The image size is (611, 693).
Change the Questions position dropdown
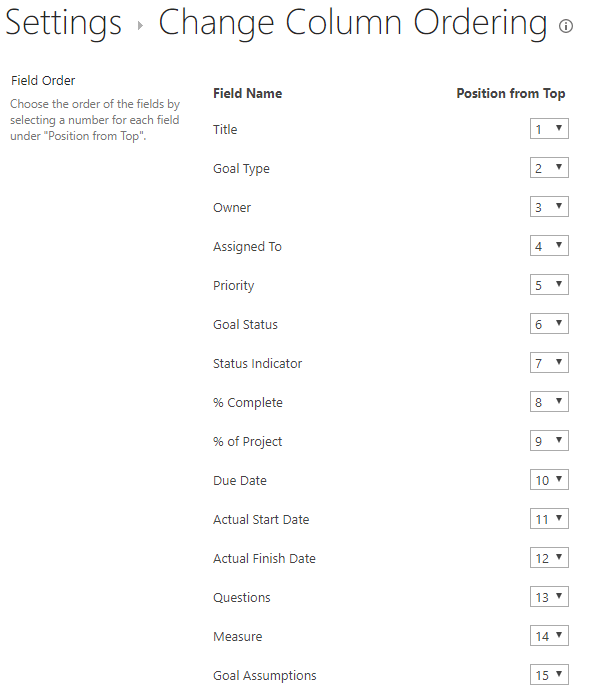coord(549,597)
